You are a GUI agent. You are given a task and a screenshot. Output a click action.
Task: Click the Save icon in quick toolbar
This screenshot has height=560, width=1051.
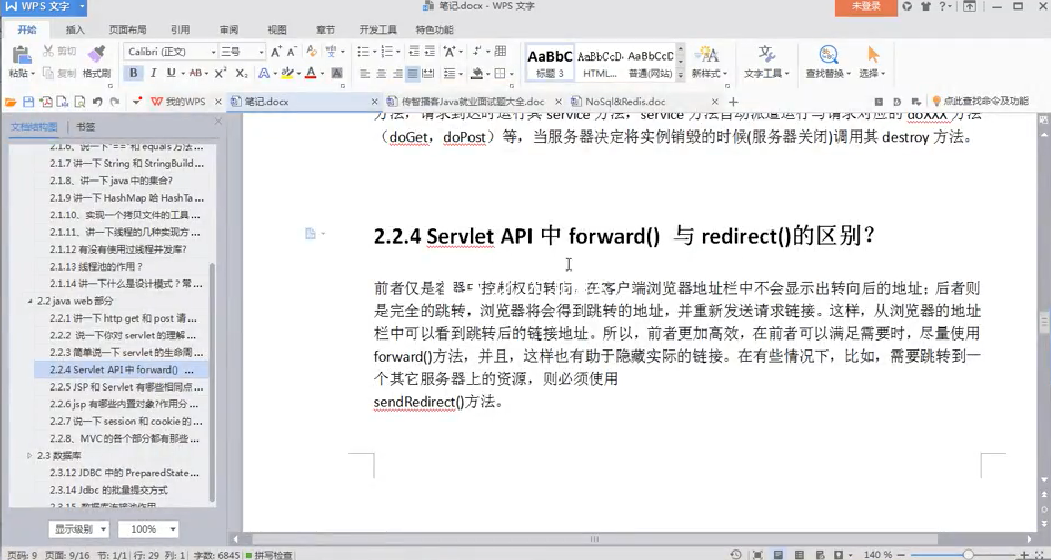[x=28, y=102]
